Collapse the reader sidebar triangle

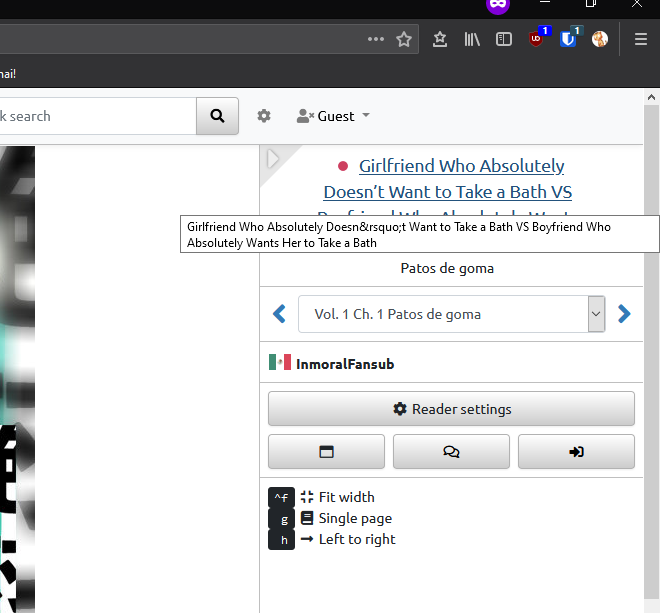pyautogui.click(x=273, y=158)
